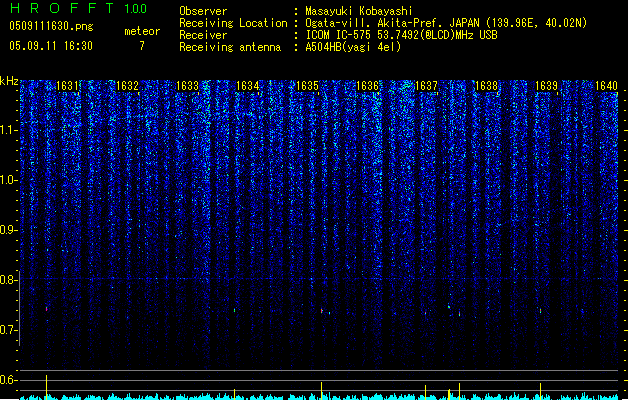Click the 0.9 kHz axis tick label

(8, 230)
